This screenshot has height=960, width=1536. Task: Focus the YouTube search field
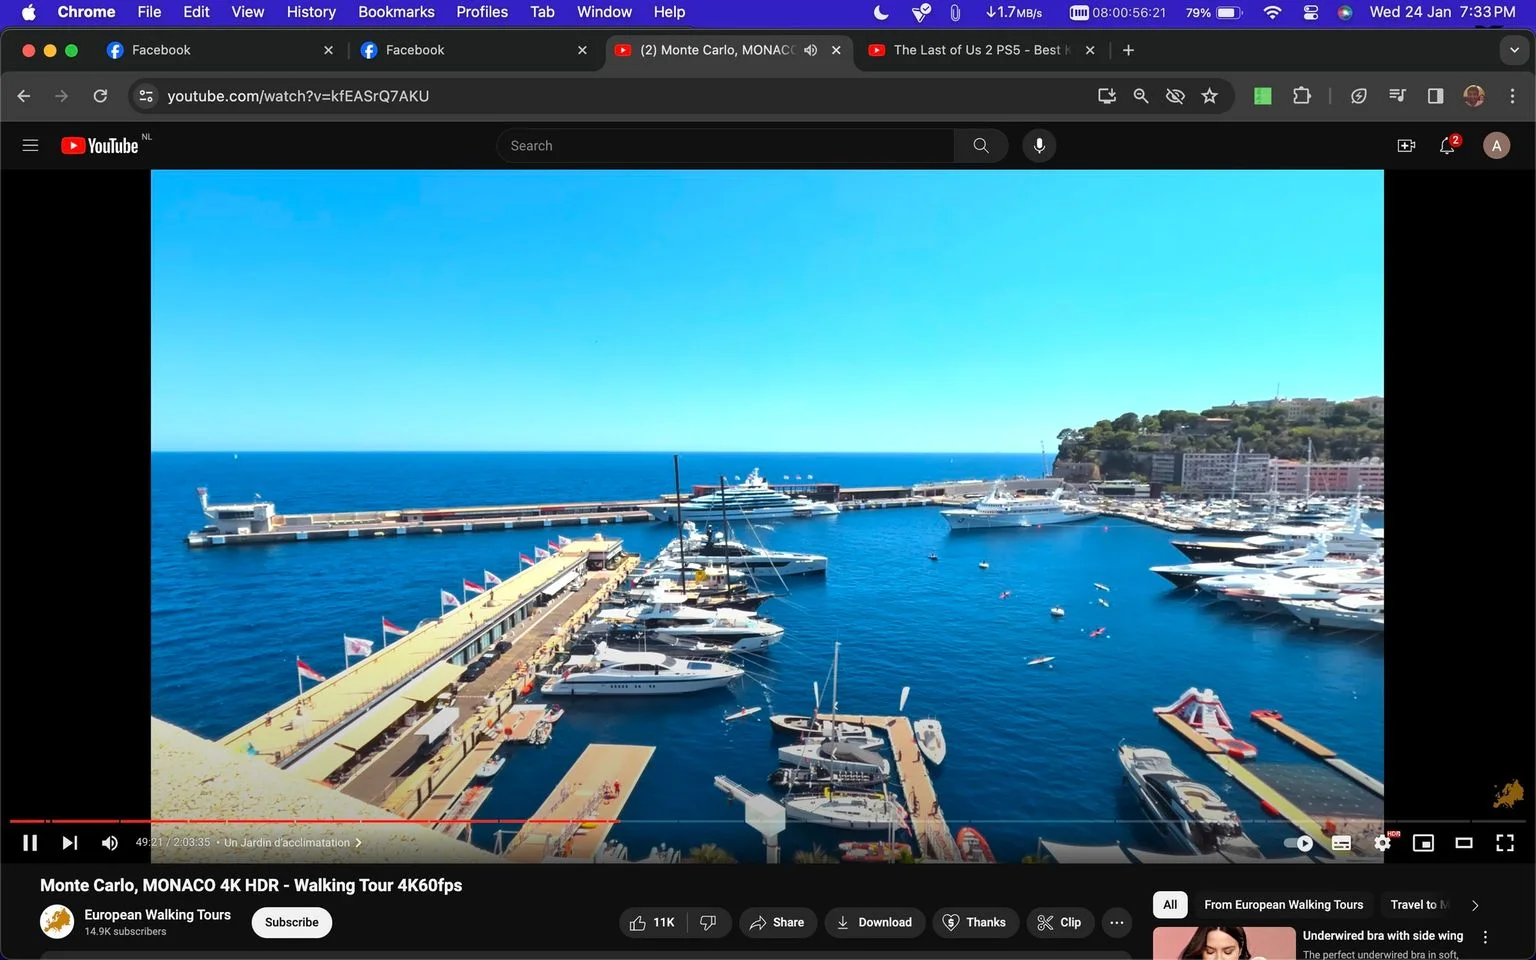(x=725, y=146)
